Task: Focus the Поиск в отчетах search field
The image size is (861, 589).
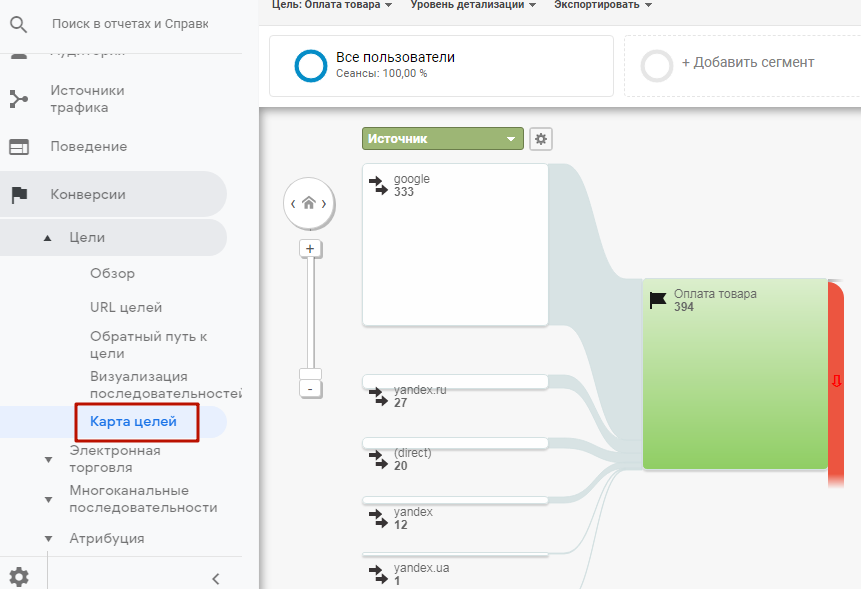Action: point(130,24)
